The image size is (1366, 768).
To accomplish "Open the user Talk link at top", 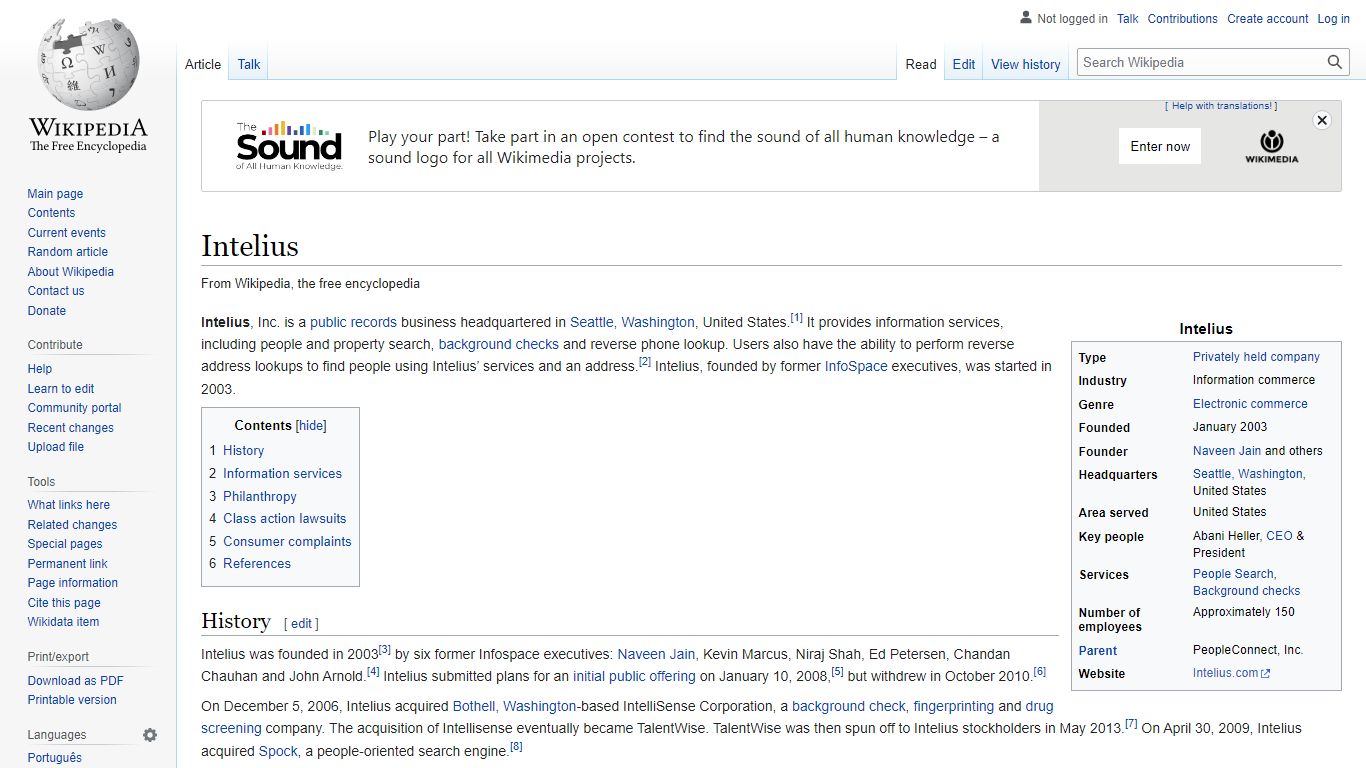I will tap(1128, 18).
